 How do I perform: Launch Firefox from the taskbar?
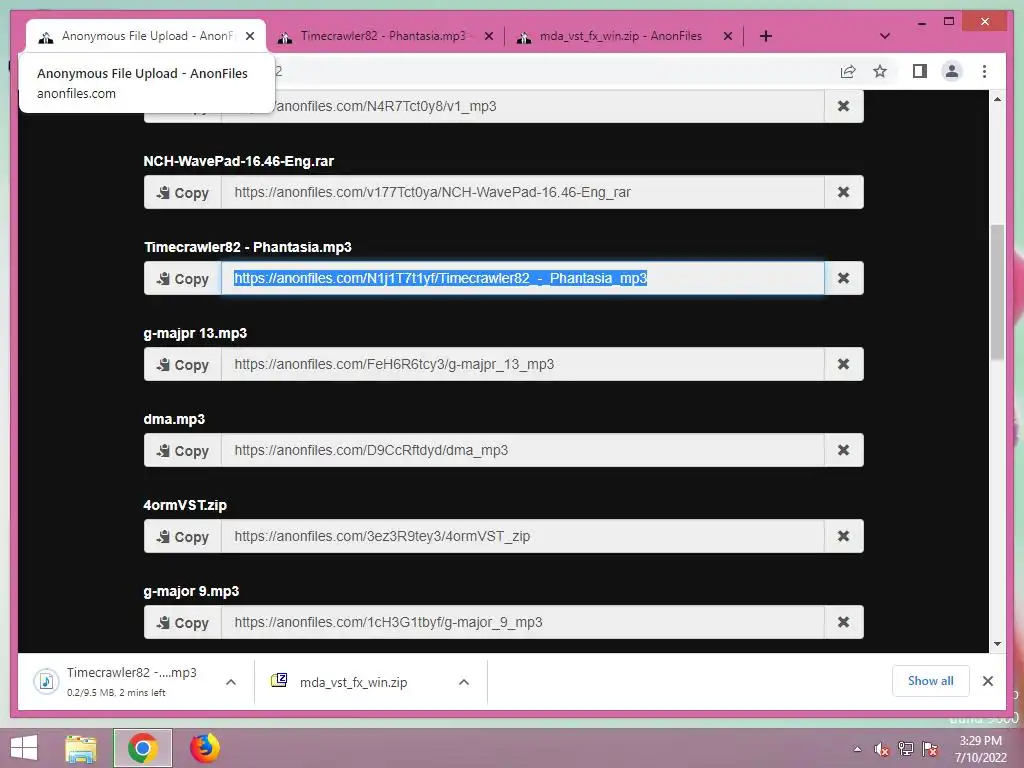[204, 748]
